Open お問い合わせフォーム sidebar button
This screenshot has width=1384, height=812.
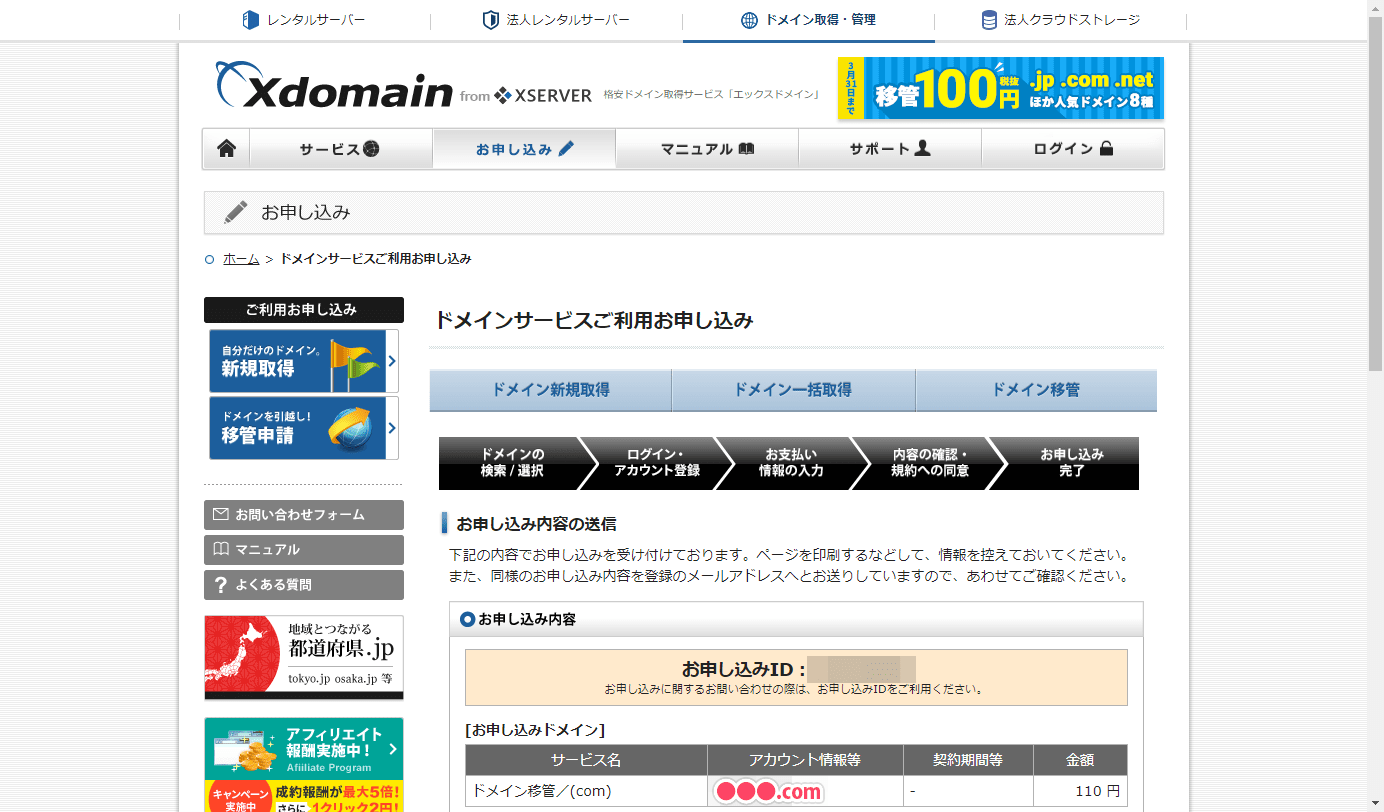pos(303,515)
